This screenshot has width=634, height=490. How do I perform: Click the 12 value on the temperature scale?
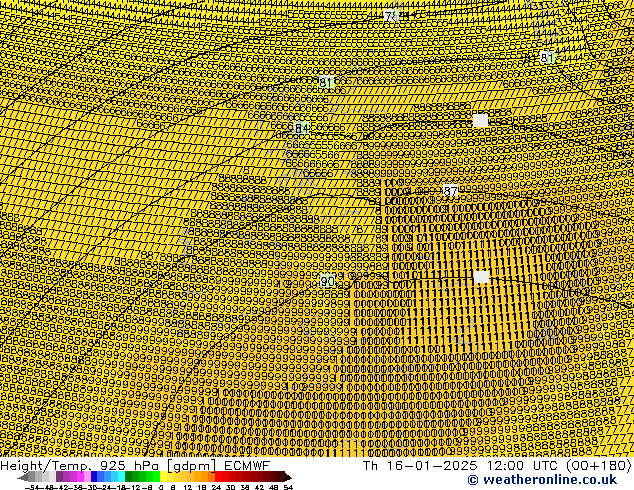coord(187,487)
